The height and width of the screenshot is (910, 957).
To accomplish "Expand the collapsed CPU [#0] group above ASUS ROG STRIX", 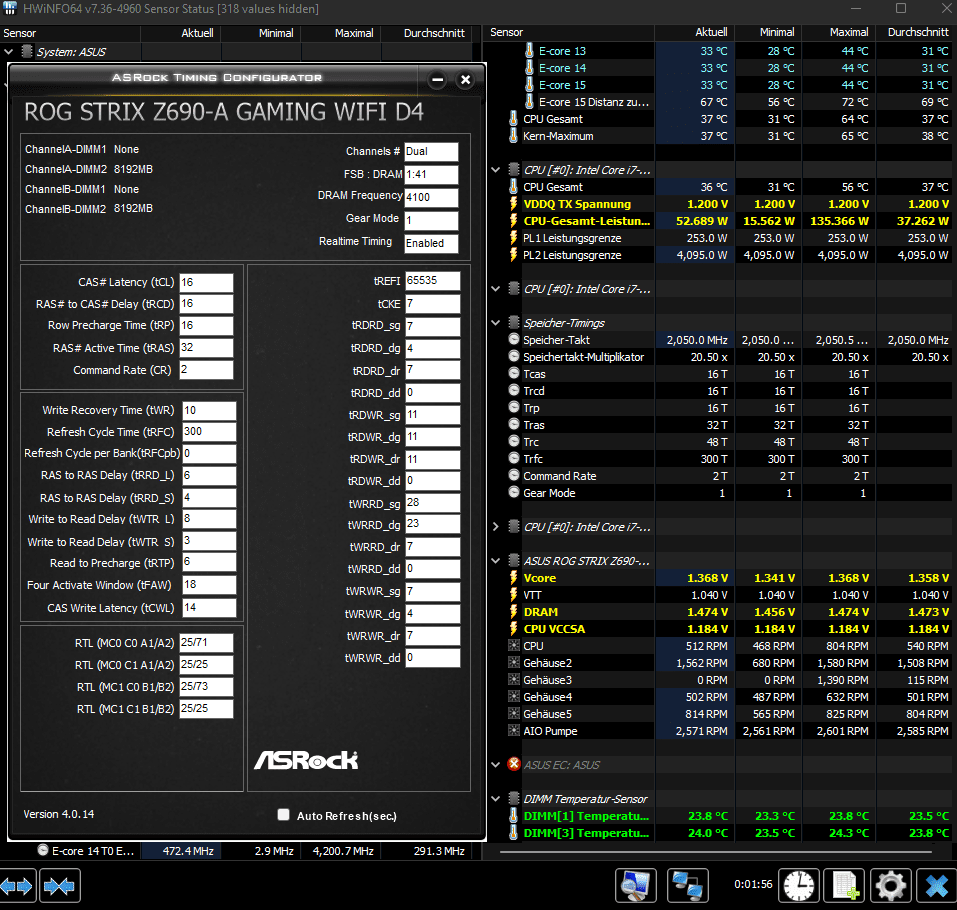I will tap(496, 526).
